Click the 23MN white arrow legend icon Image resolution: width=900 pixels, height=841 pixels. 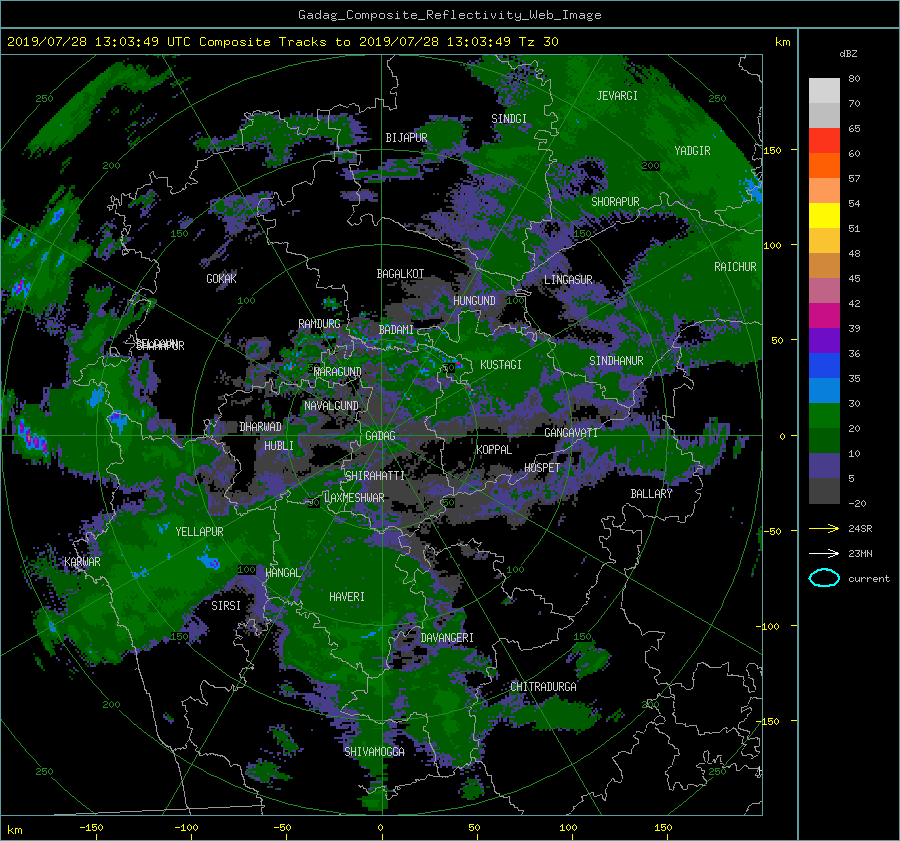[x=824, y=553]
